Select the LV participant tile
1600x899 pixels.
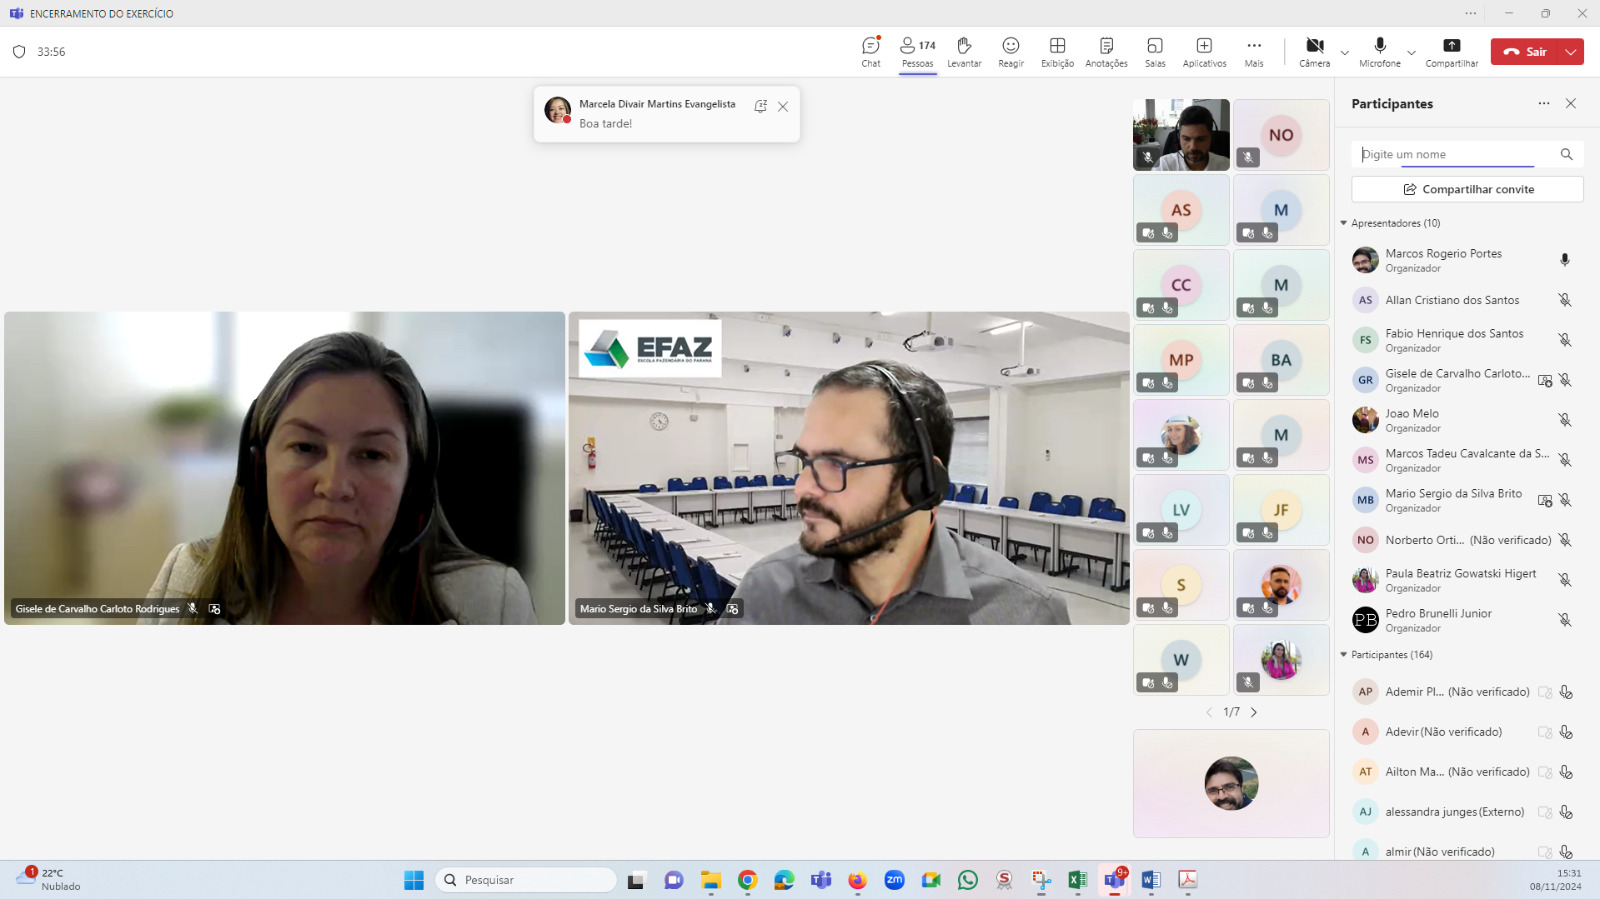pyautogui.click(x=1181, y=510)
